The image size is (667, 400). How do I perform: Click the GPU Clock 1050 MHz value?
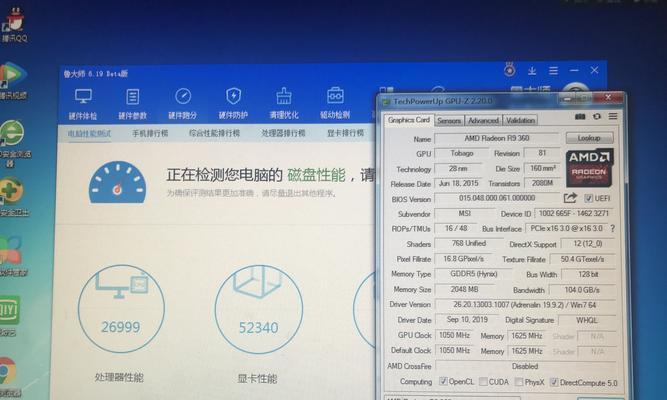click(454, 335)
